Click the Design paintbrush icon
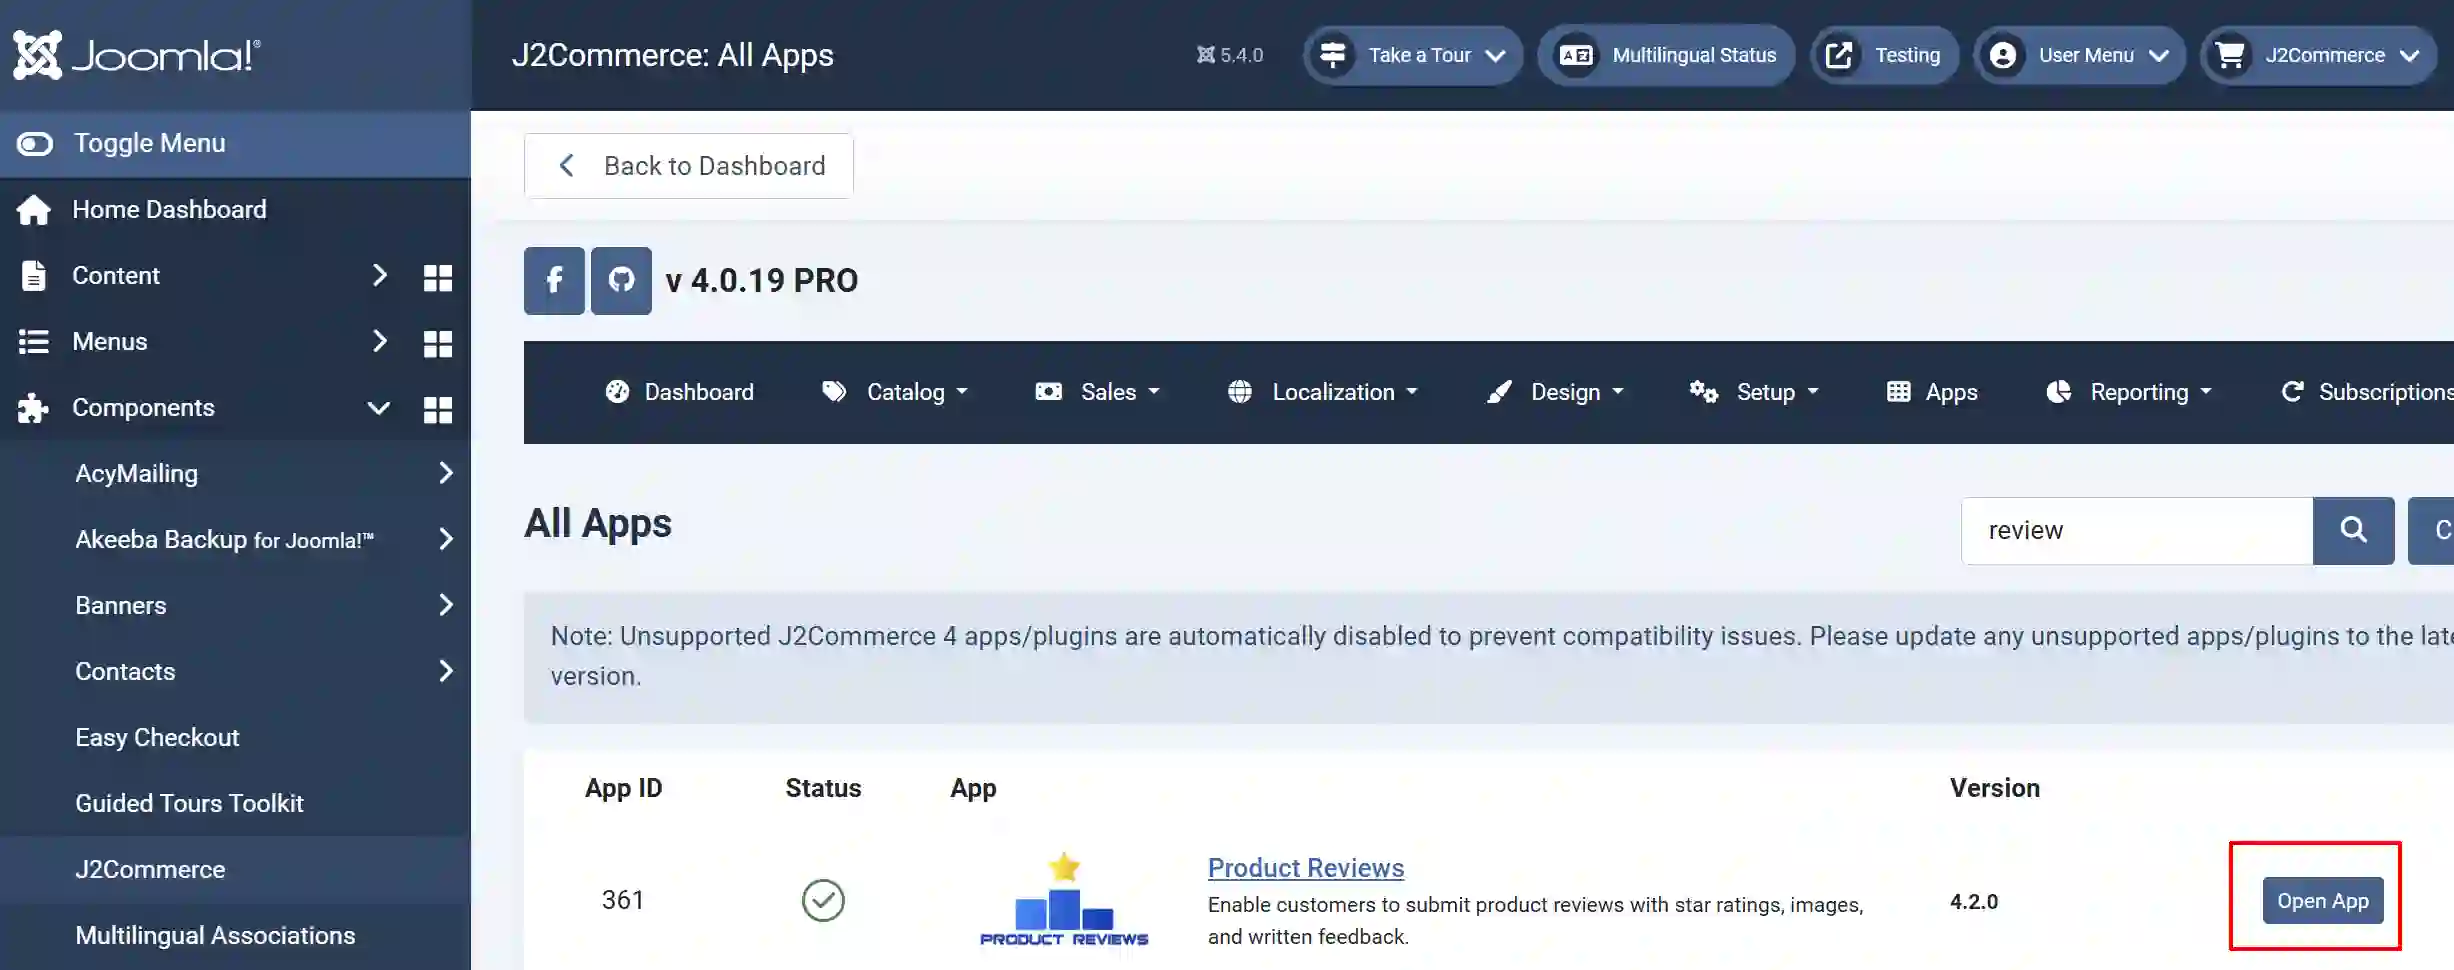Image resolution: width=2454 pixels, height=970 pixels. [1499, 392]
